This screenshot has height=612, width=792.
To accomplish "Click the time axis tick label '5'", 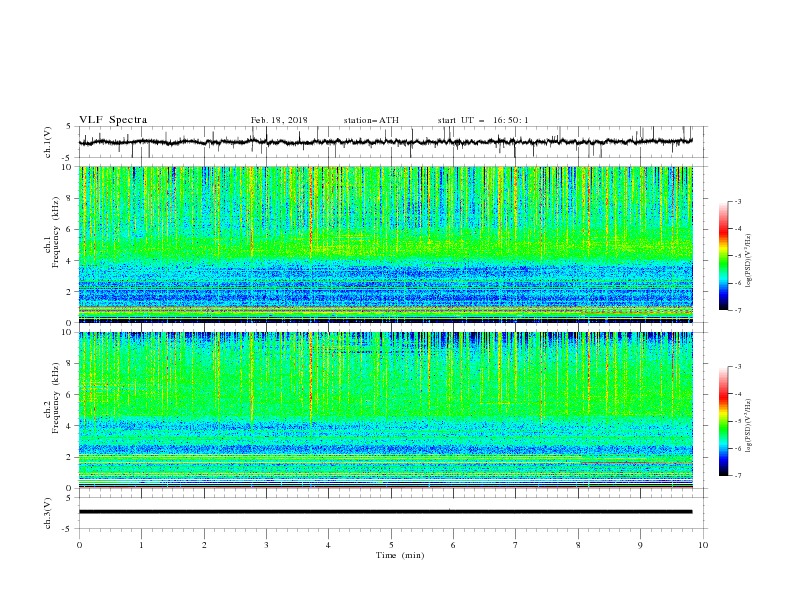I will (391, 545).
